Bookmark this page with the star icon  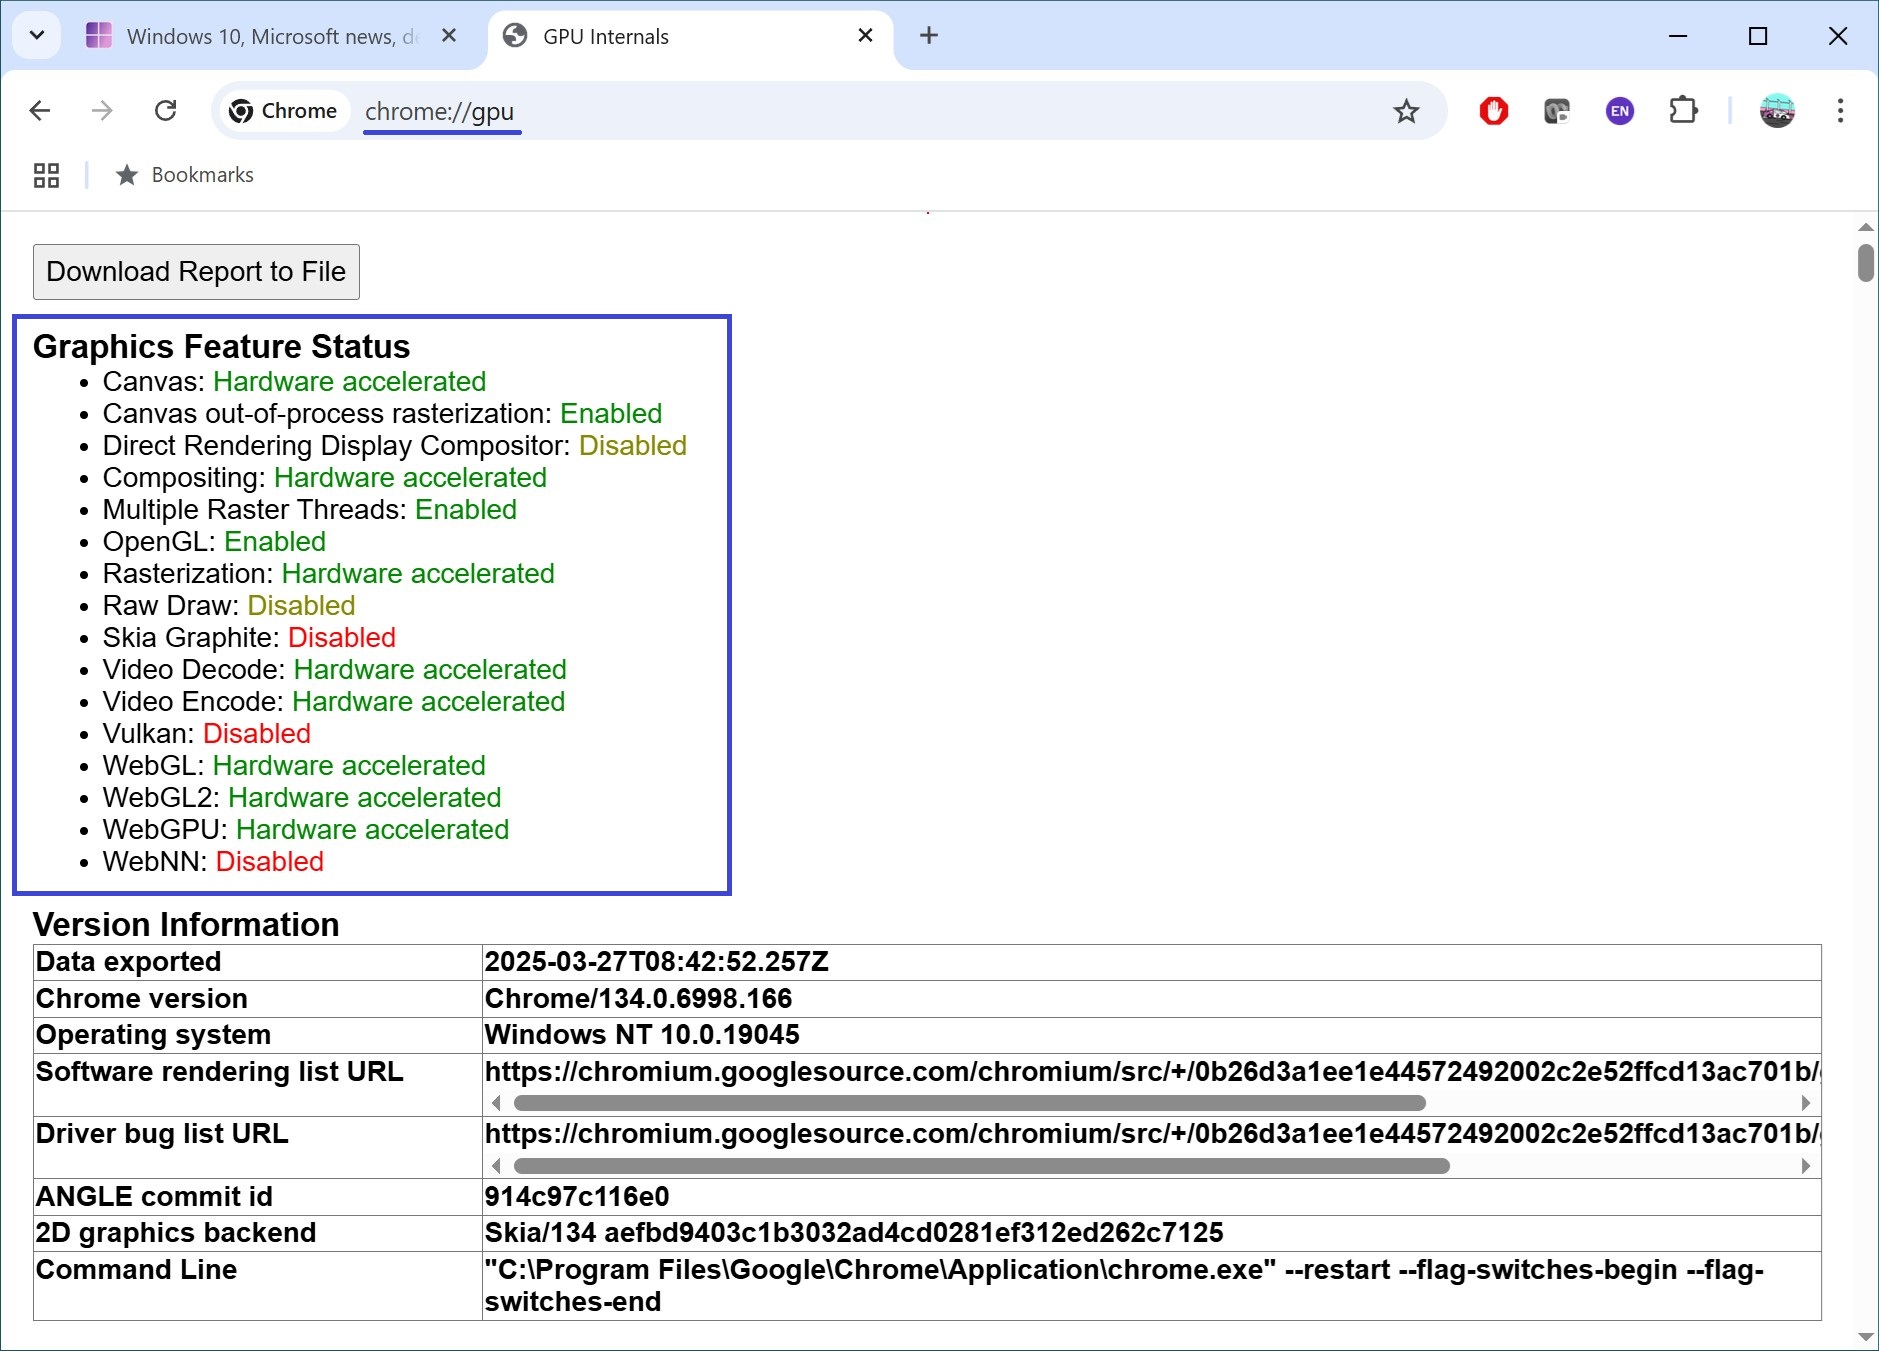[x=1406, y=111]
